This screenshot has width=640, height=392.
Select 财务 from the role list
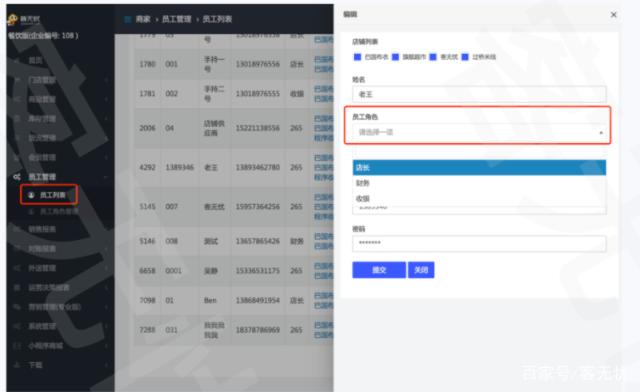point(479,183)
